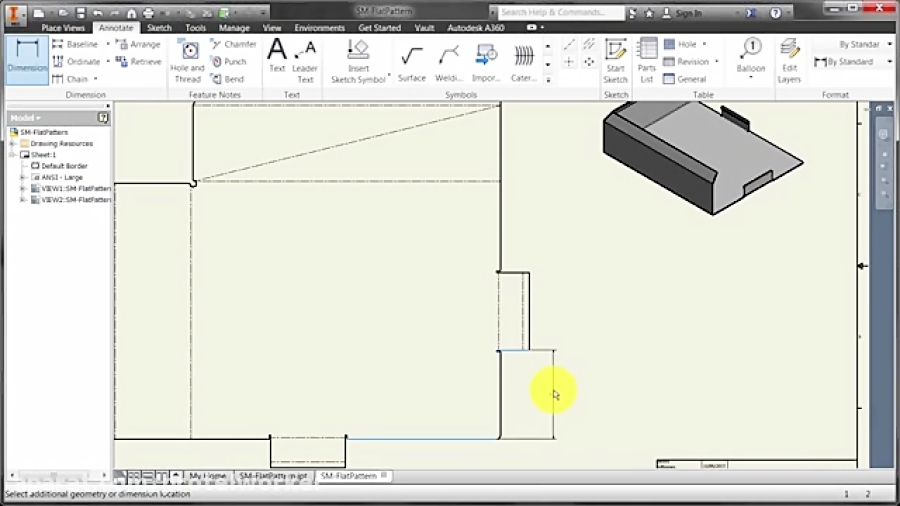Click the isometric part view thumbnail

click(702, 157)
